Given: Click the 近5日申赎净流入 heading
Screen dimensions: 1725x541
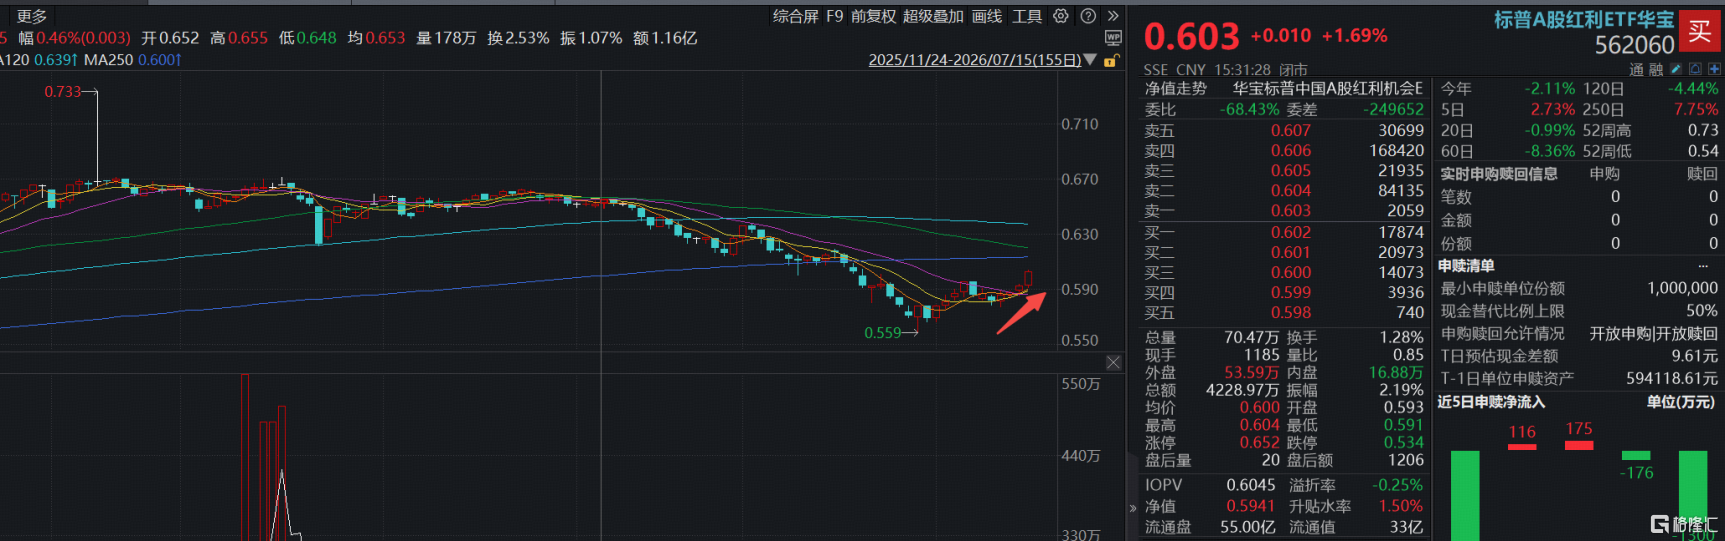Looking at the screenshot, I should [1491, 403].
